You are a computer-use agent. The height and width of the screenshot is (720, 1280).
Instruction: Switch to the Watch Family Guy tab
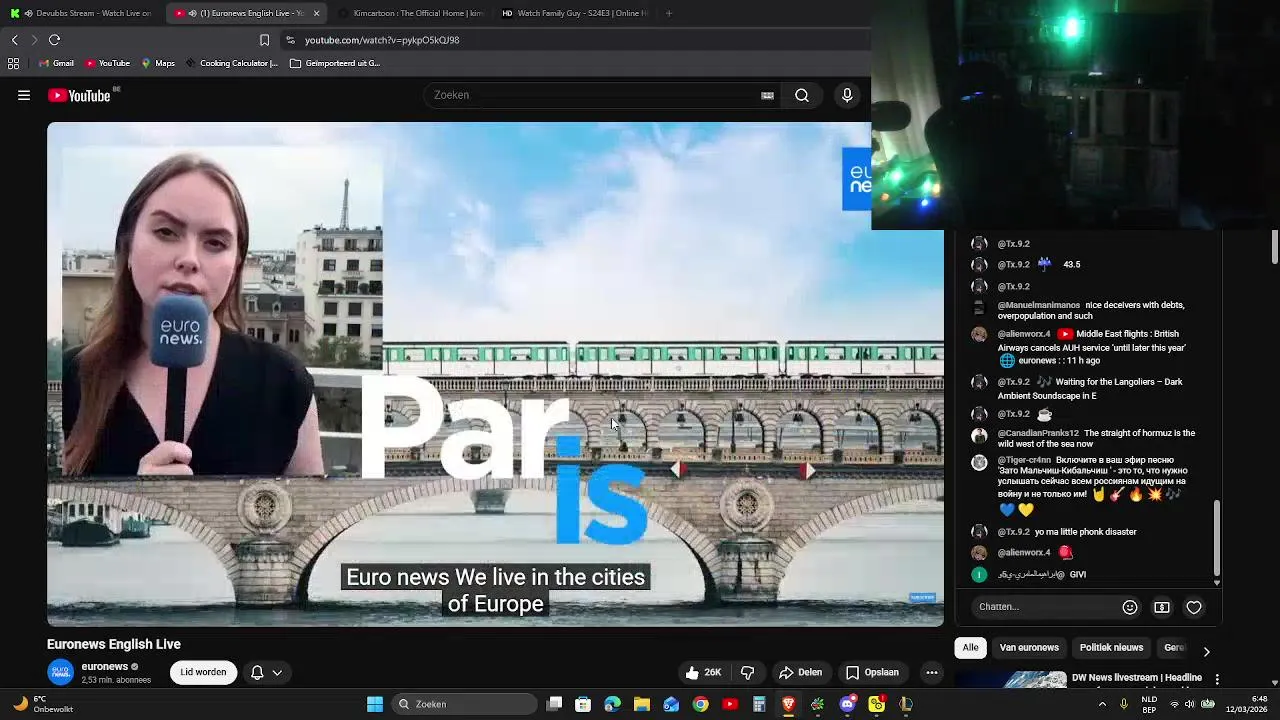point(574,13)
